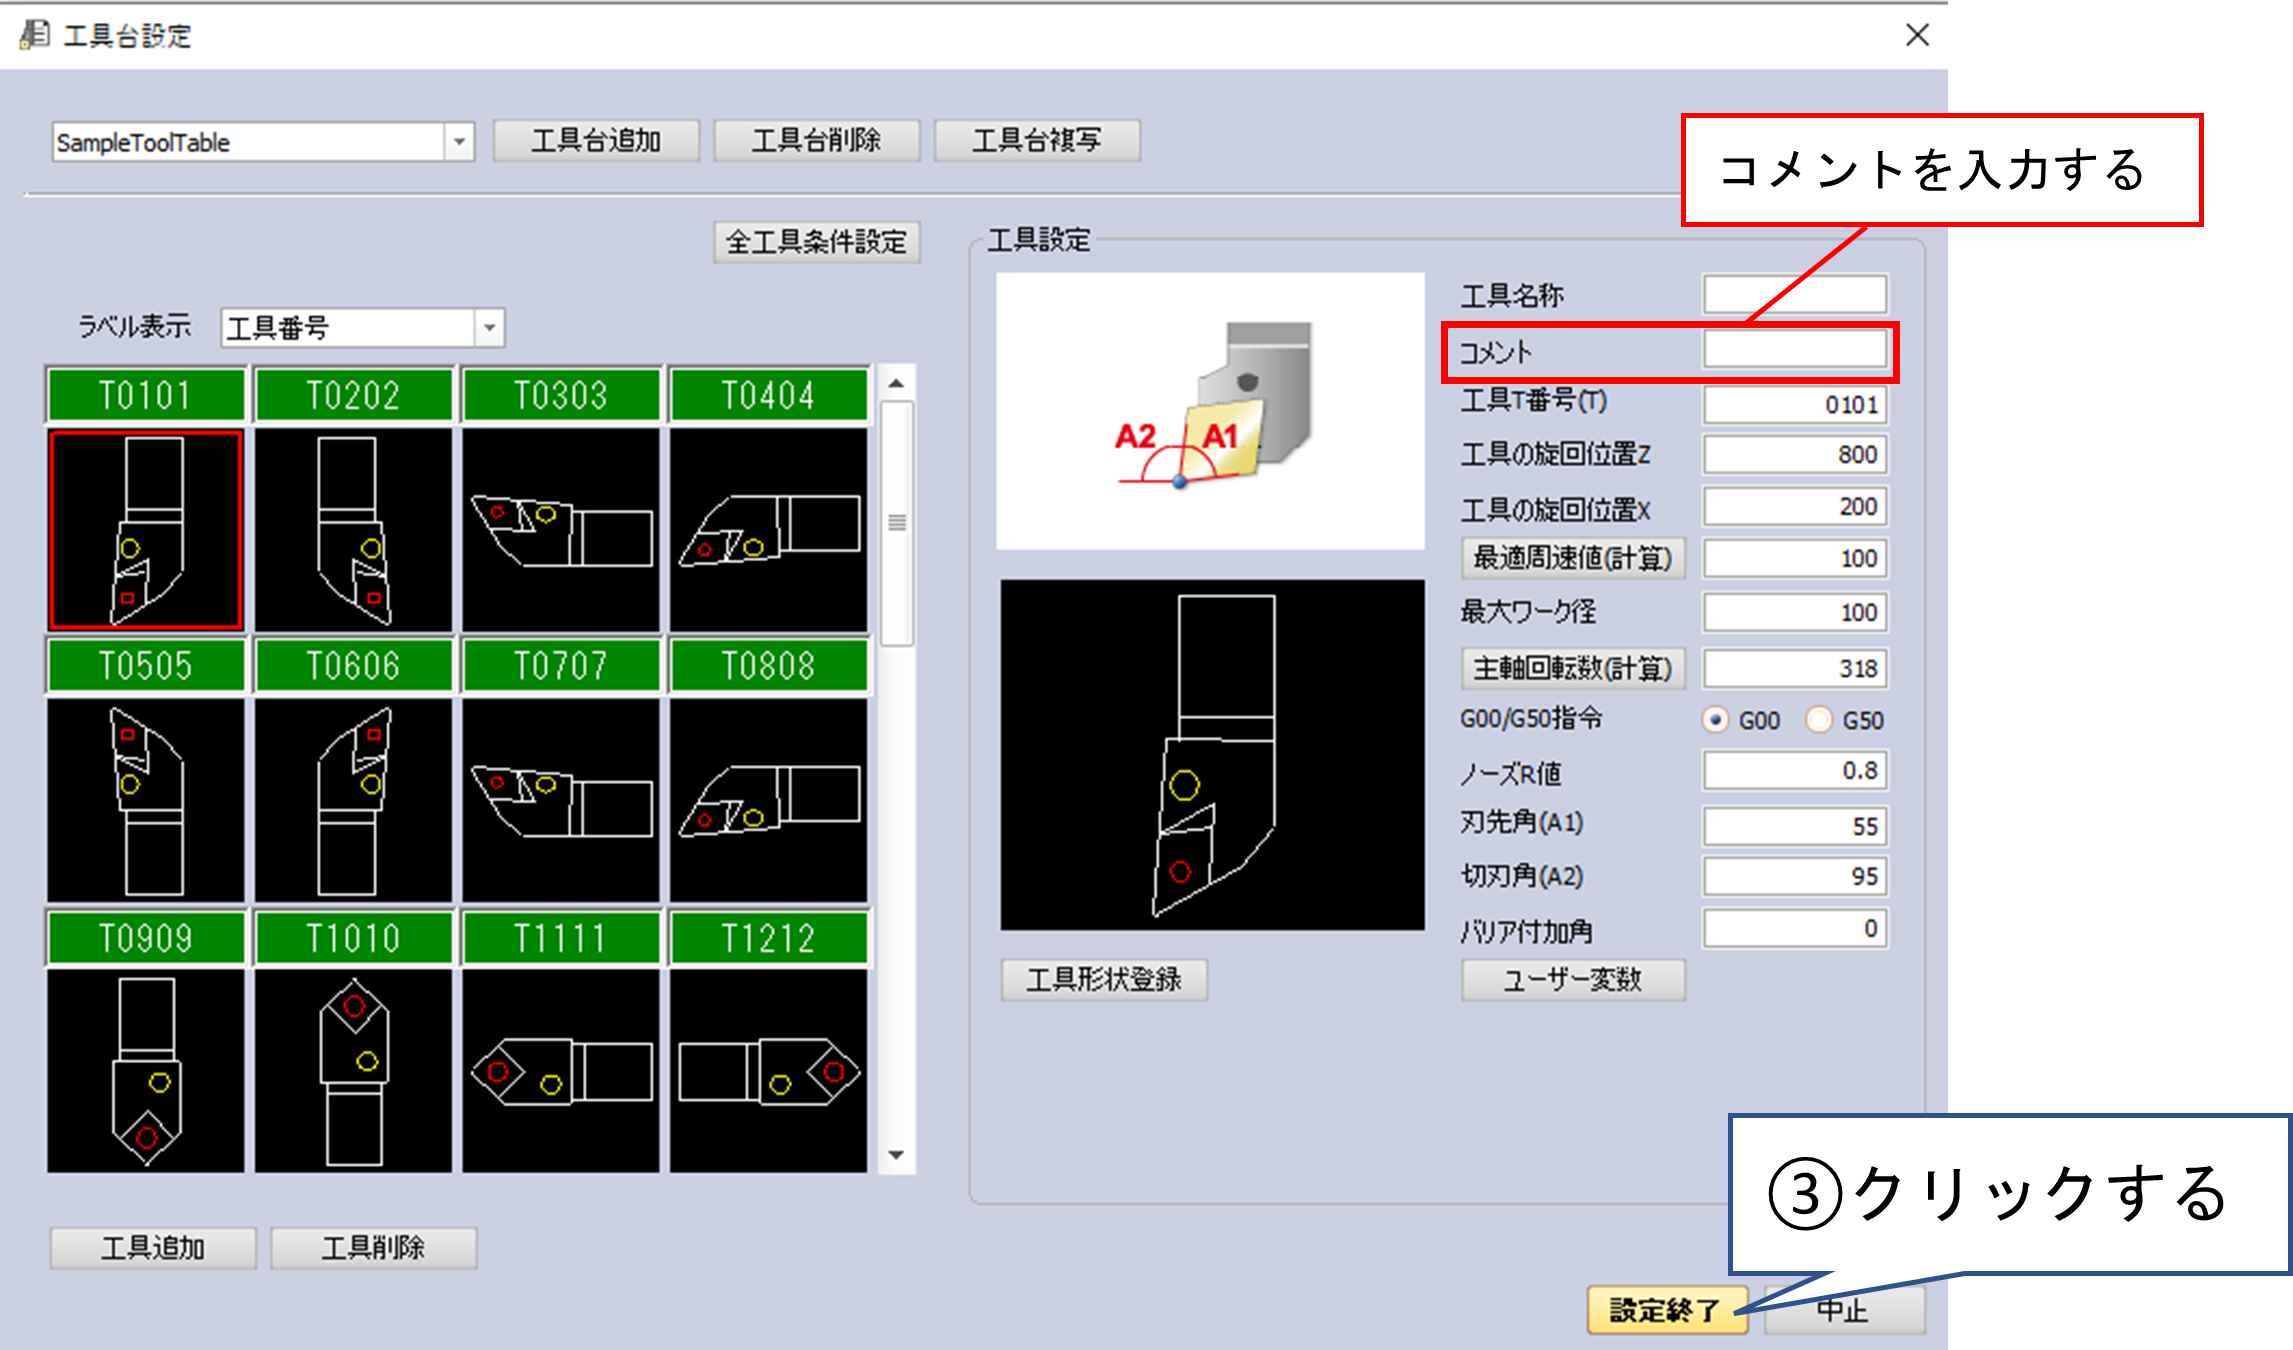The height and width of the screenshot is (1350, 2293).
Task: Click the A1/A2 angle illustration image
Action: (1210, 410)
